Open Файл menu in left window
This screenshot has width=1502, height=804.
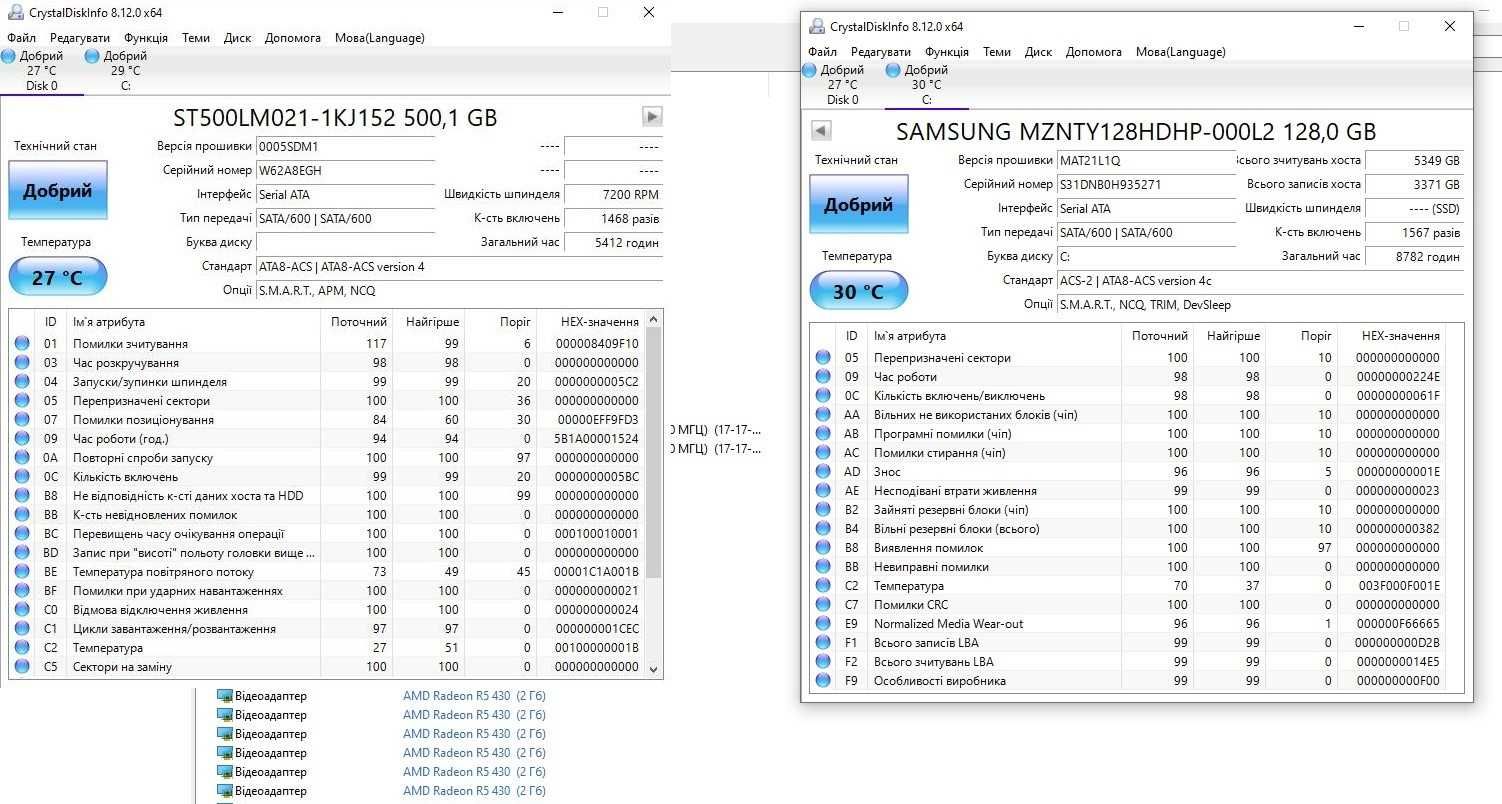point(21,38)
